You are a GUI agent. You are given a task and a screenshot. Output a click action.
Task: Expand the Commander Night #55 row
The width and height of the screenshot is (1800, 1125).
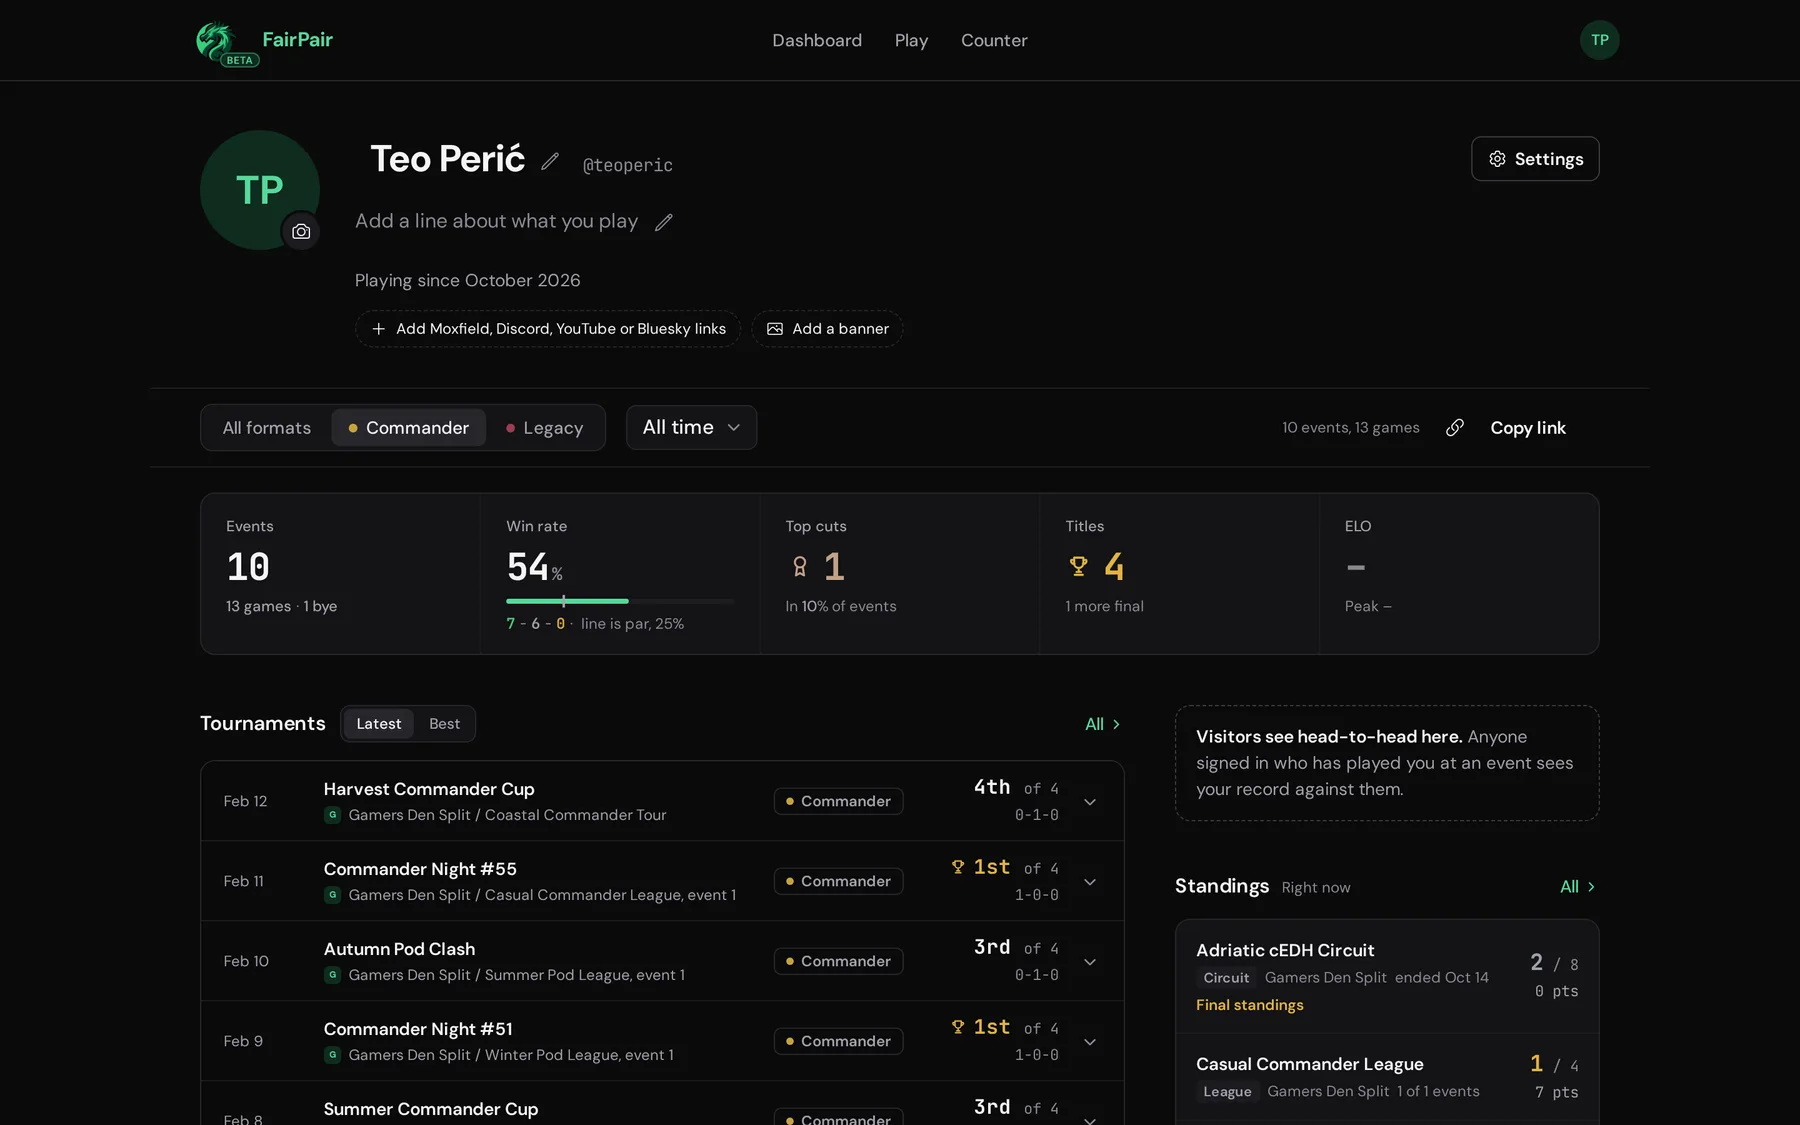[x=1090, y=882]
